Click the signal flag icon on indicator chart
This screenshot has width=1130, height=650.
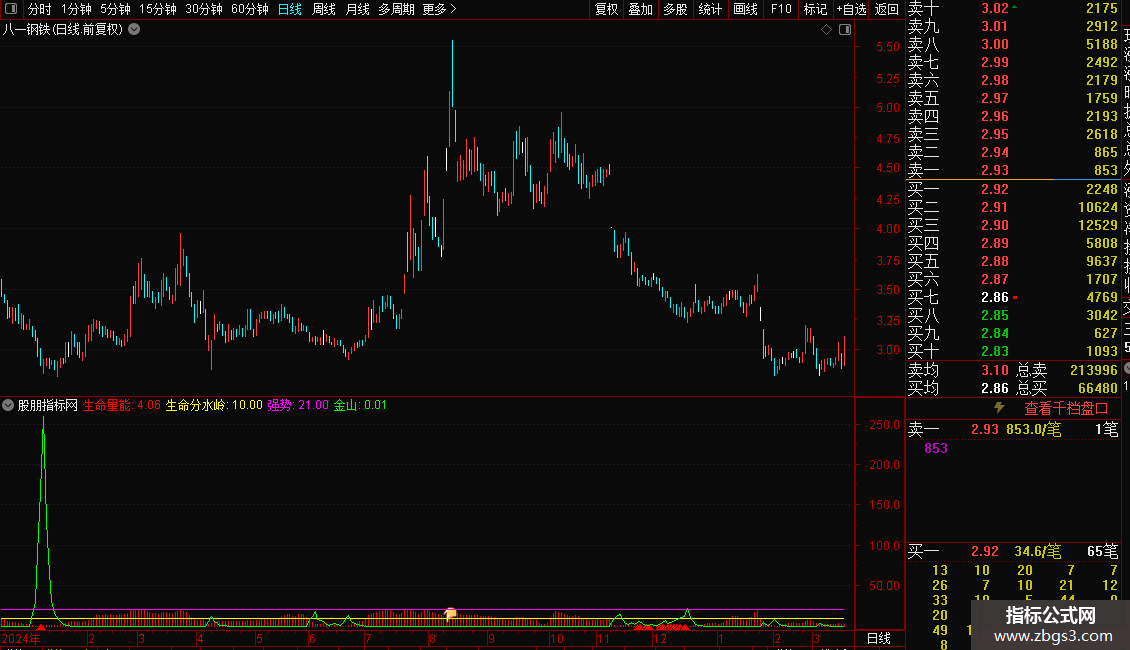pos(450,613)
